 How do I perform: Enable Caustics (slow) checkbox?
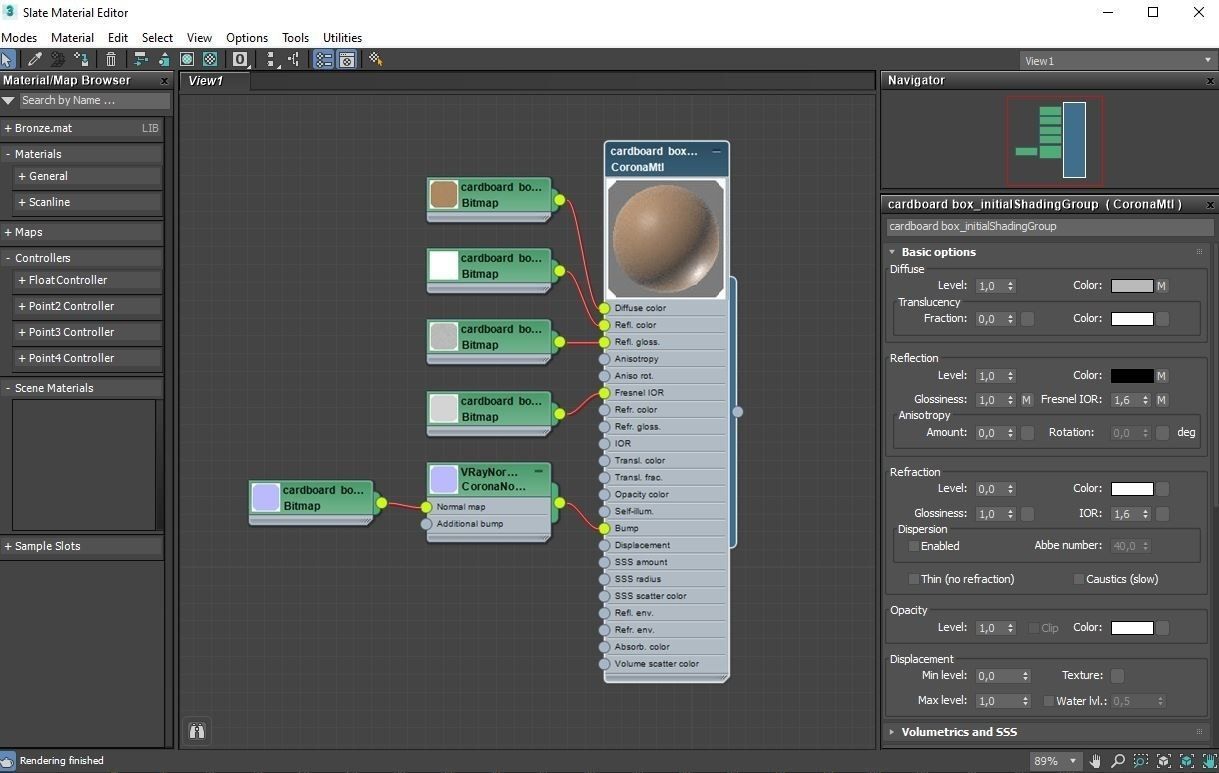tap(1078, 579)
